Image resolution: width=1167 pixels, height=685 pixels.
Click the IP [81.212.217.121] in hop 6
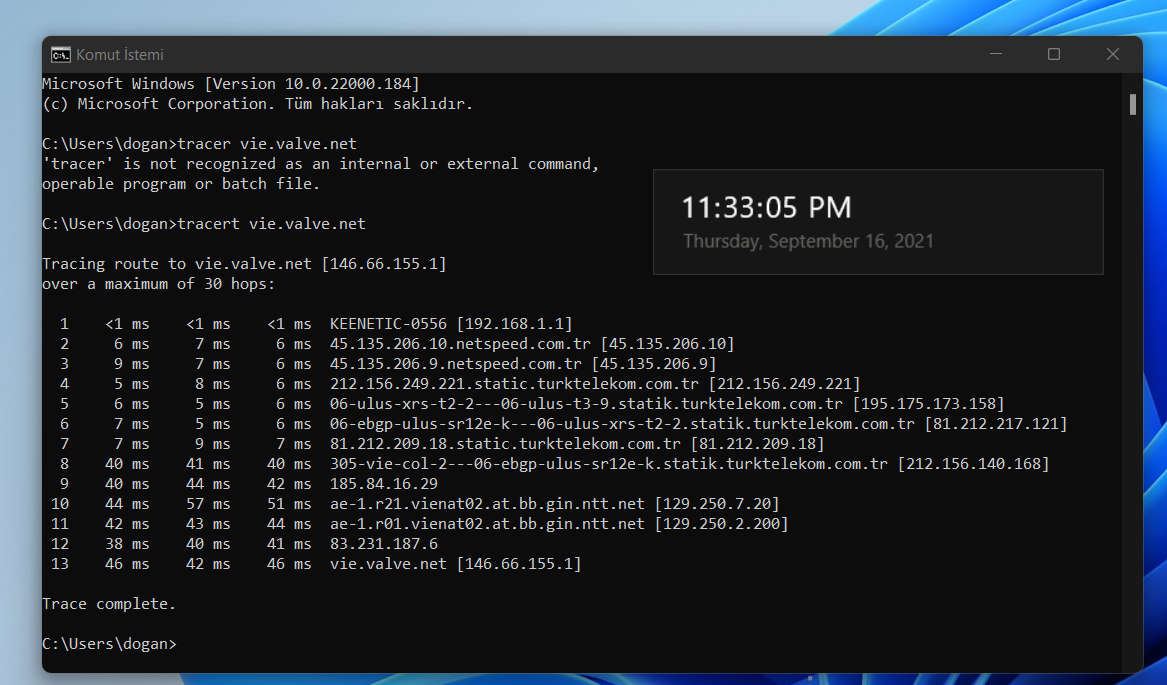tap(996, 424)
